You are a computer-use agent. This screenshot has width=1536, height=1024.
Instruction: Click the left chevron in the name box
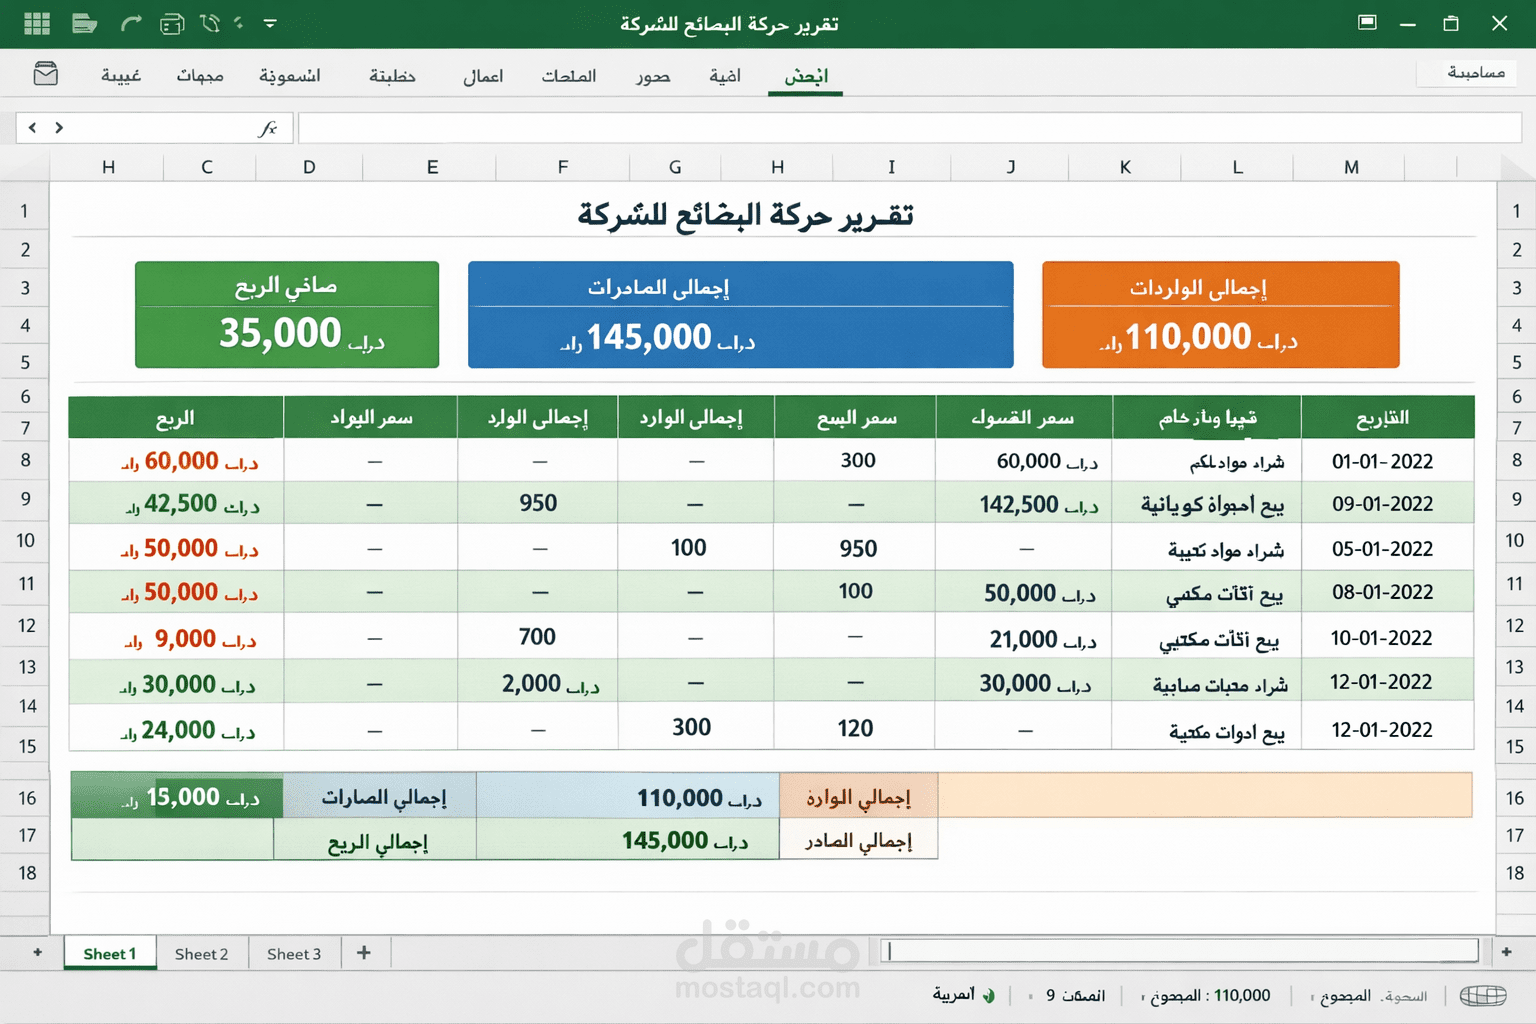(33, 127)
